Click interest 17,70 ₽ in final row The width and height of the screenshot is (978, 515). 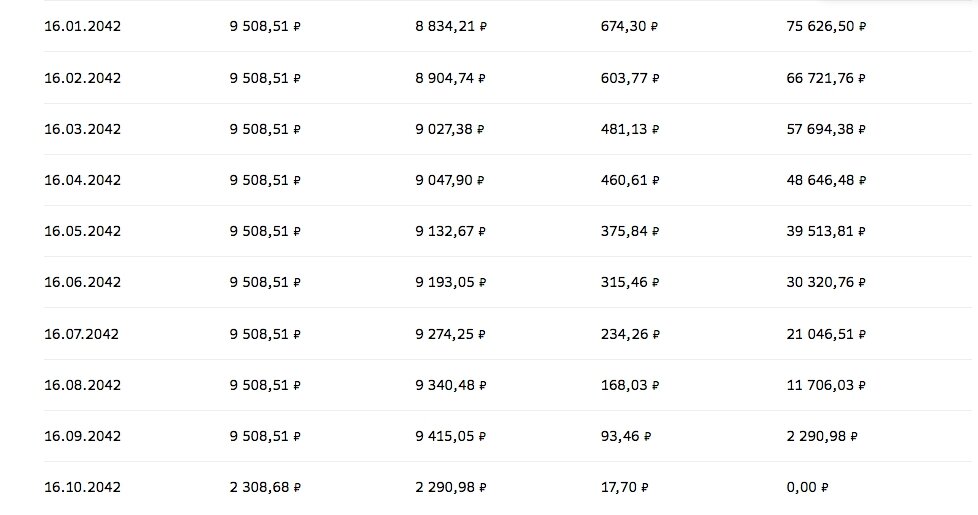coord(624,488)
